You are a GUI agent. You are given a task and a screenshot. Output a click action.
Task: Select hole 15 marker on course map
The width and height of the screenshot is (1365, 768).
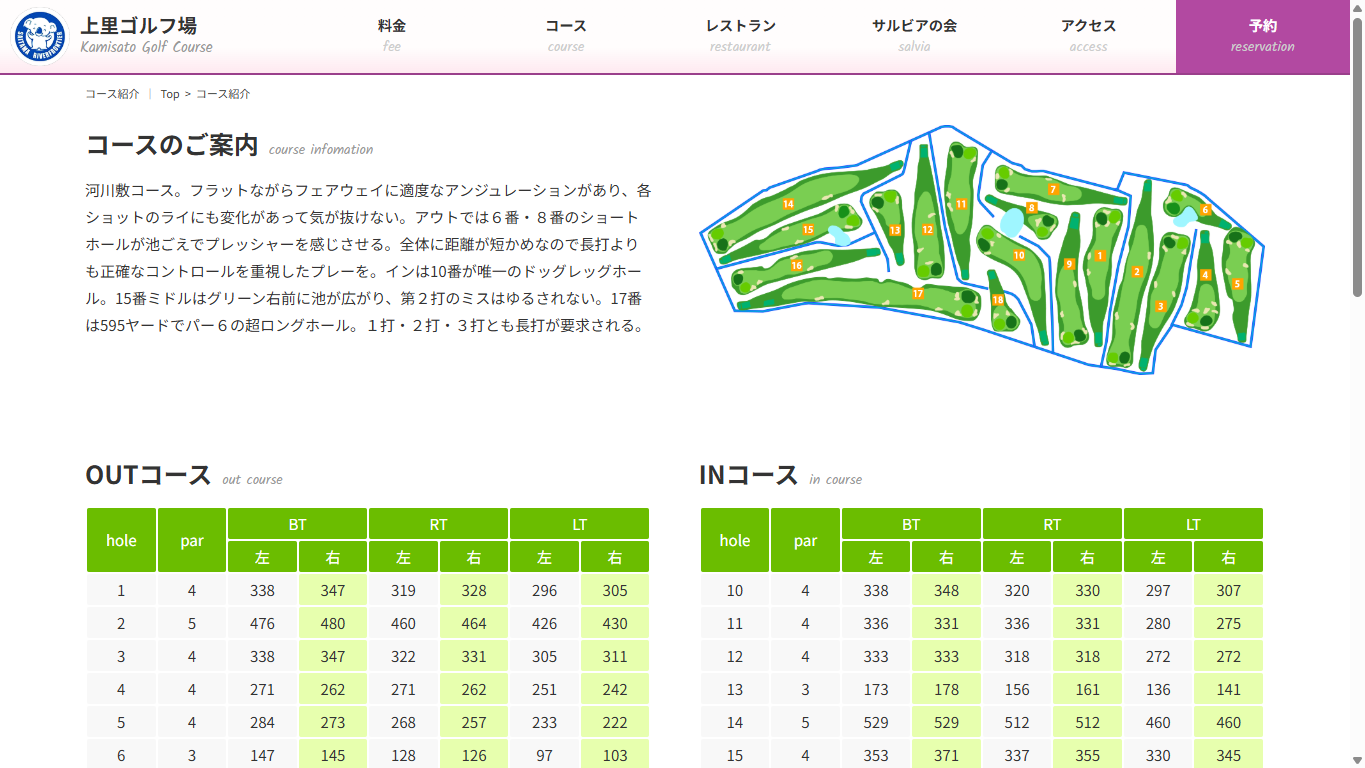point(808,229)
